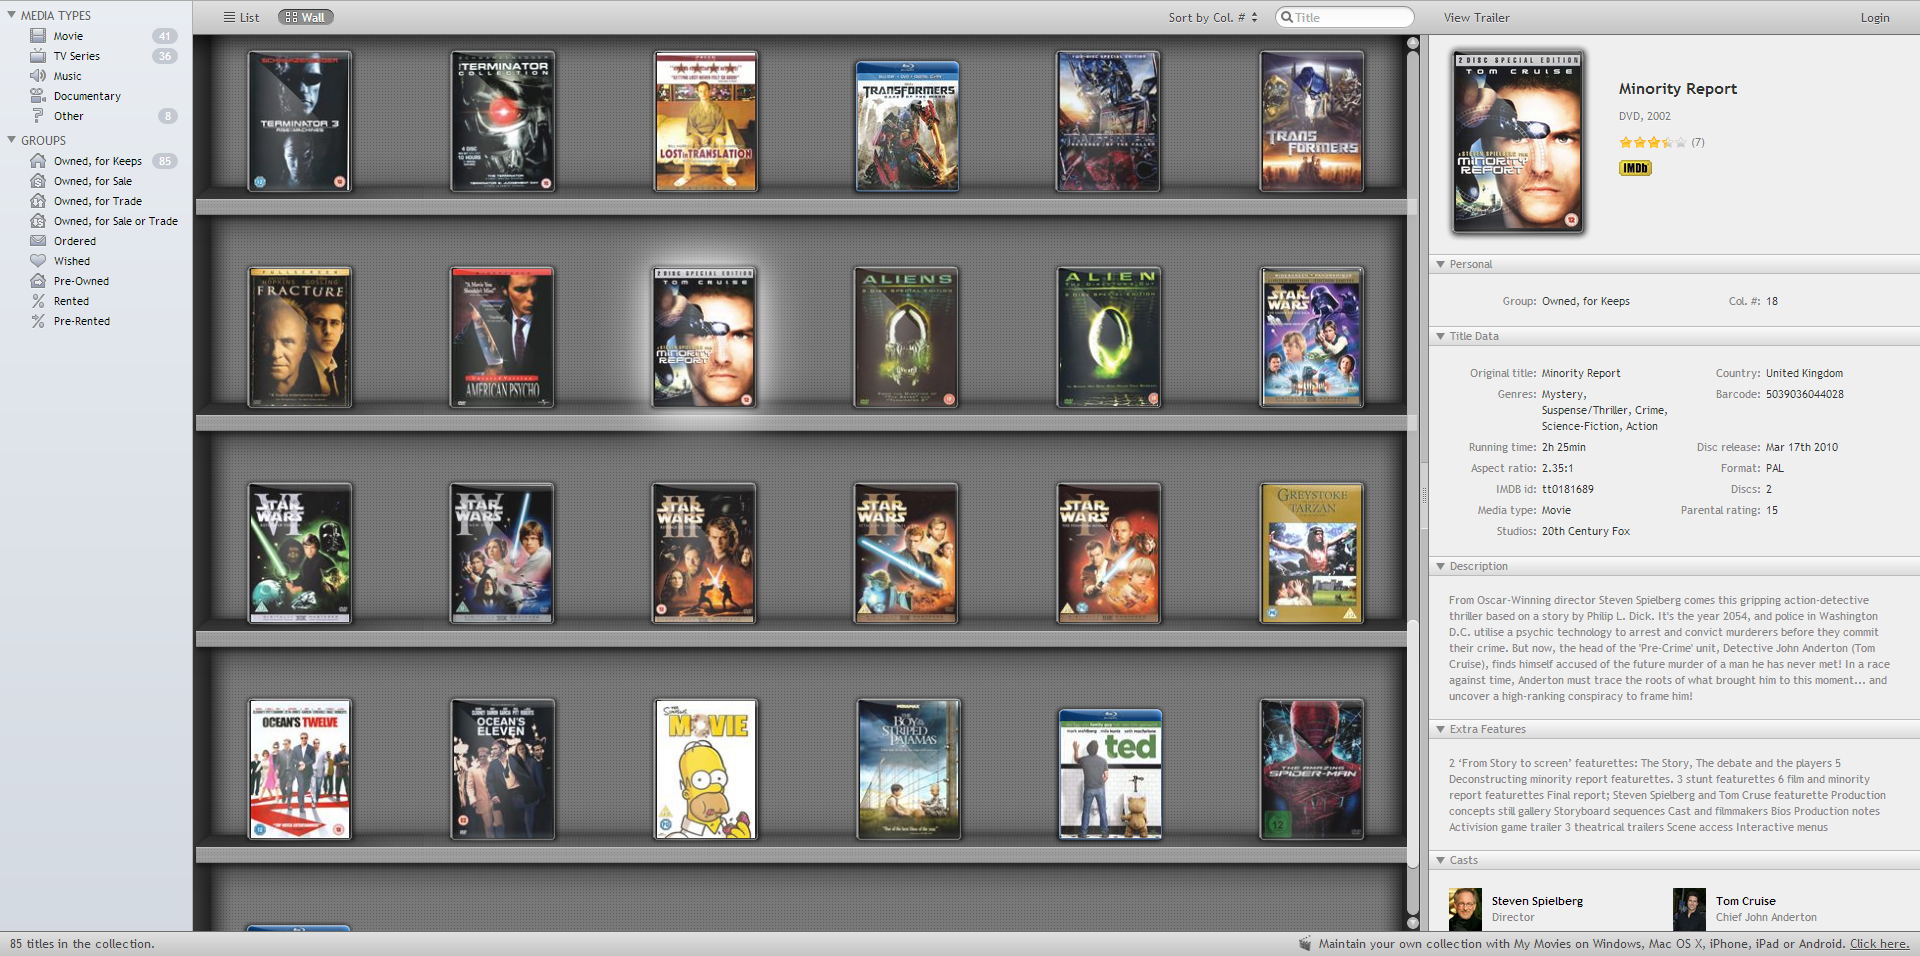Click the Other media type icon

point(38,116)
